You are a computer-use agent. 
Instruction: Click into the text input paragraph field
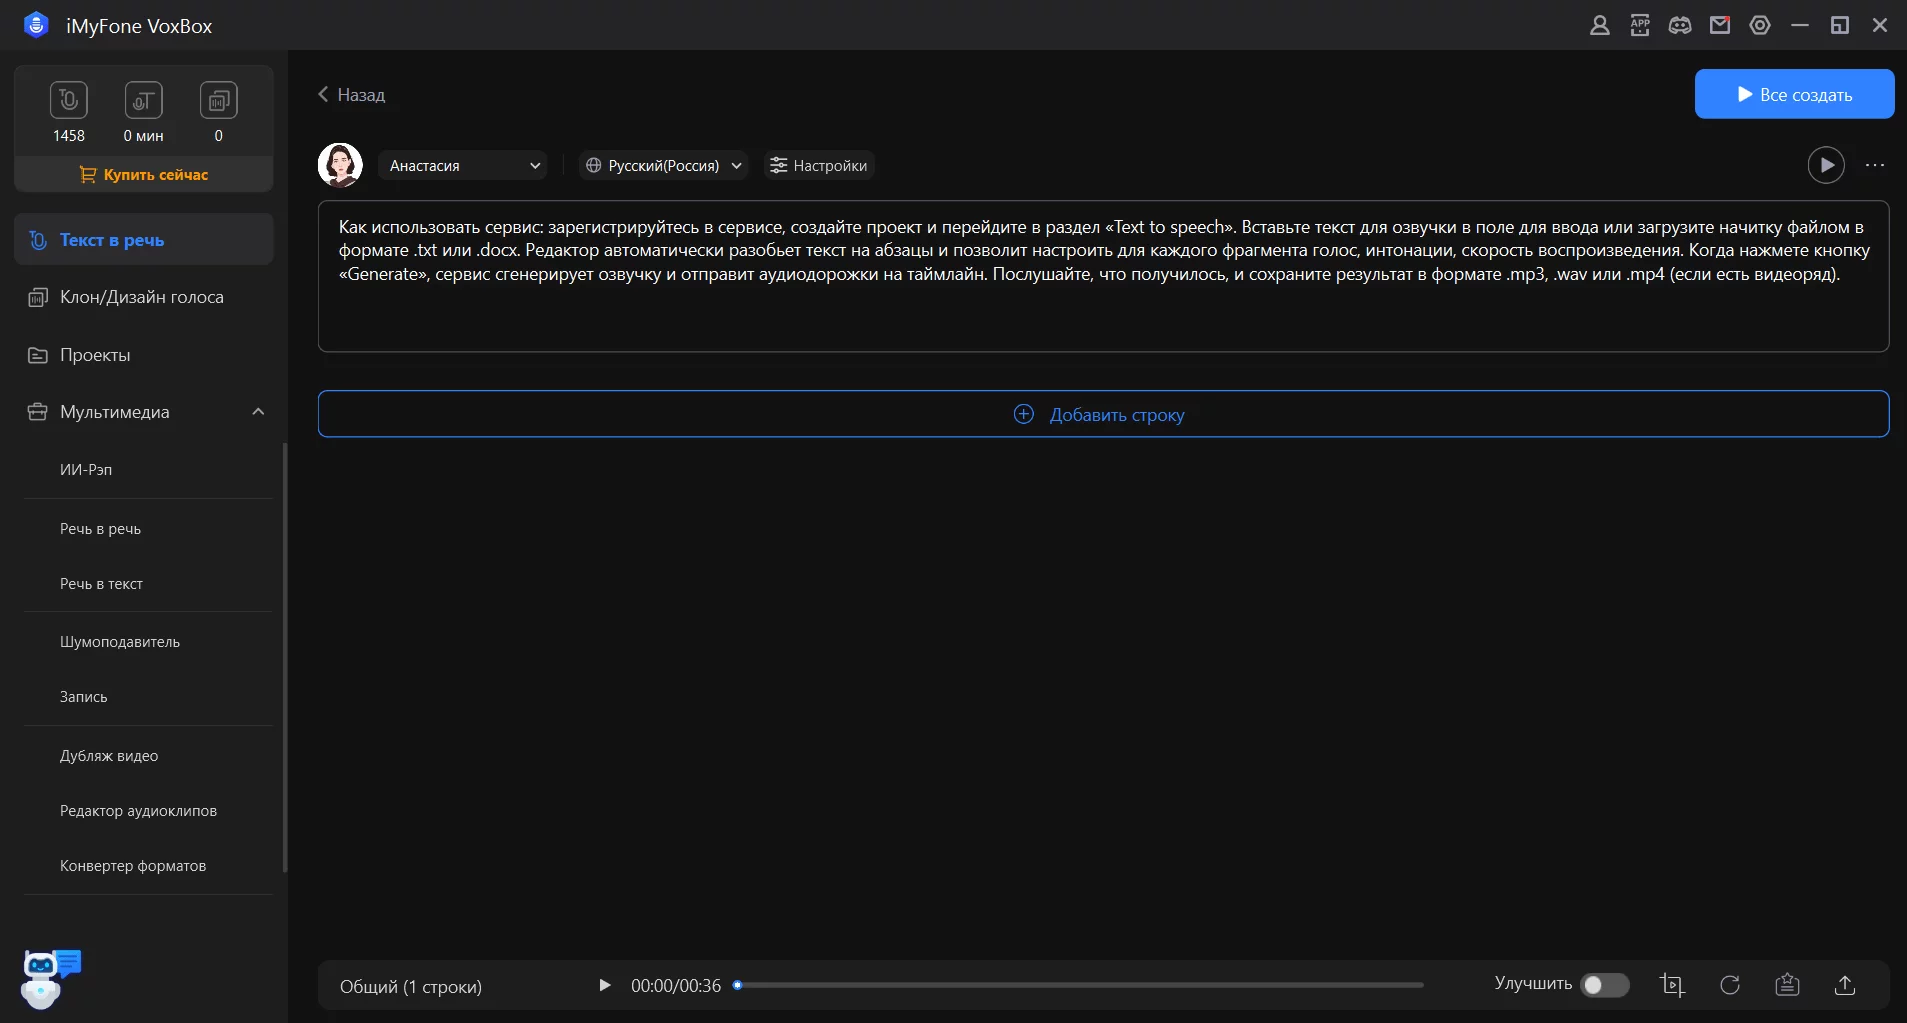coord(1103,276)
